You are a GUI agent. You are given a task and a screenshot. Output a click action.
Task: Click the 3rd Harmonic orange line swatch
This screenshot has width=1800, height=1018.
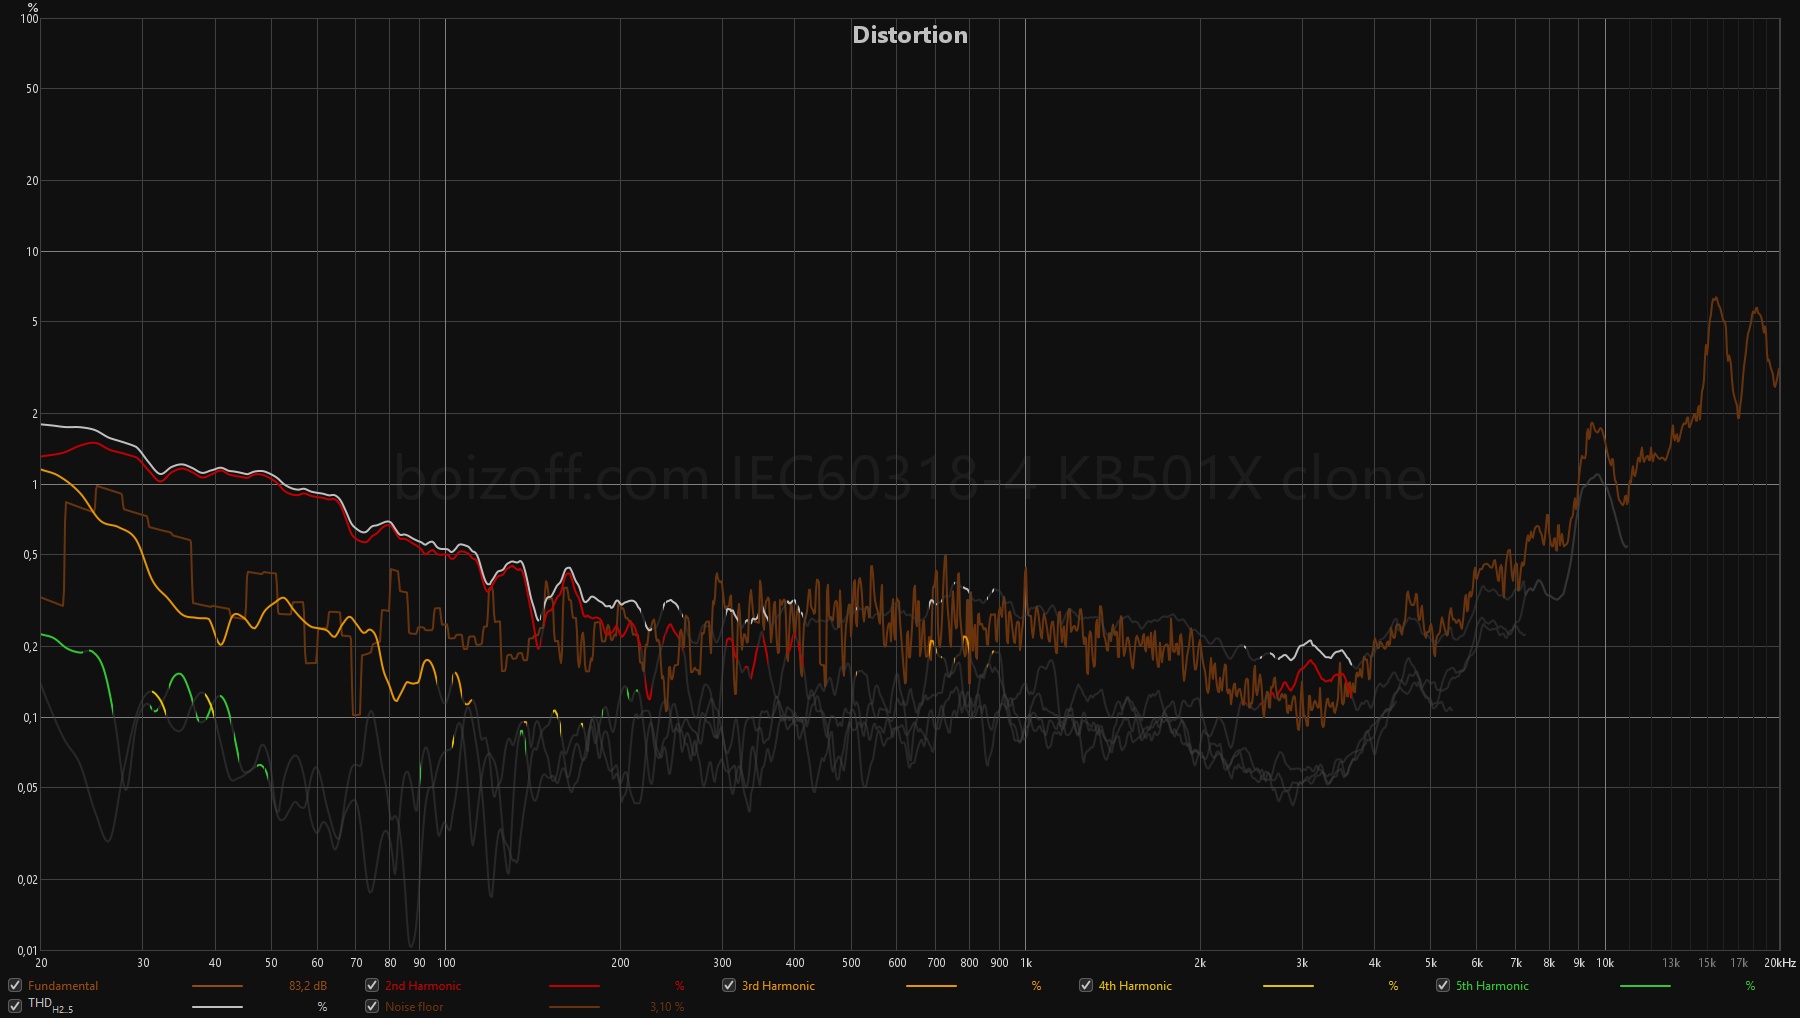[x=931, y=986]
